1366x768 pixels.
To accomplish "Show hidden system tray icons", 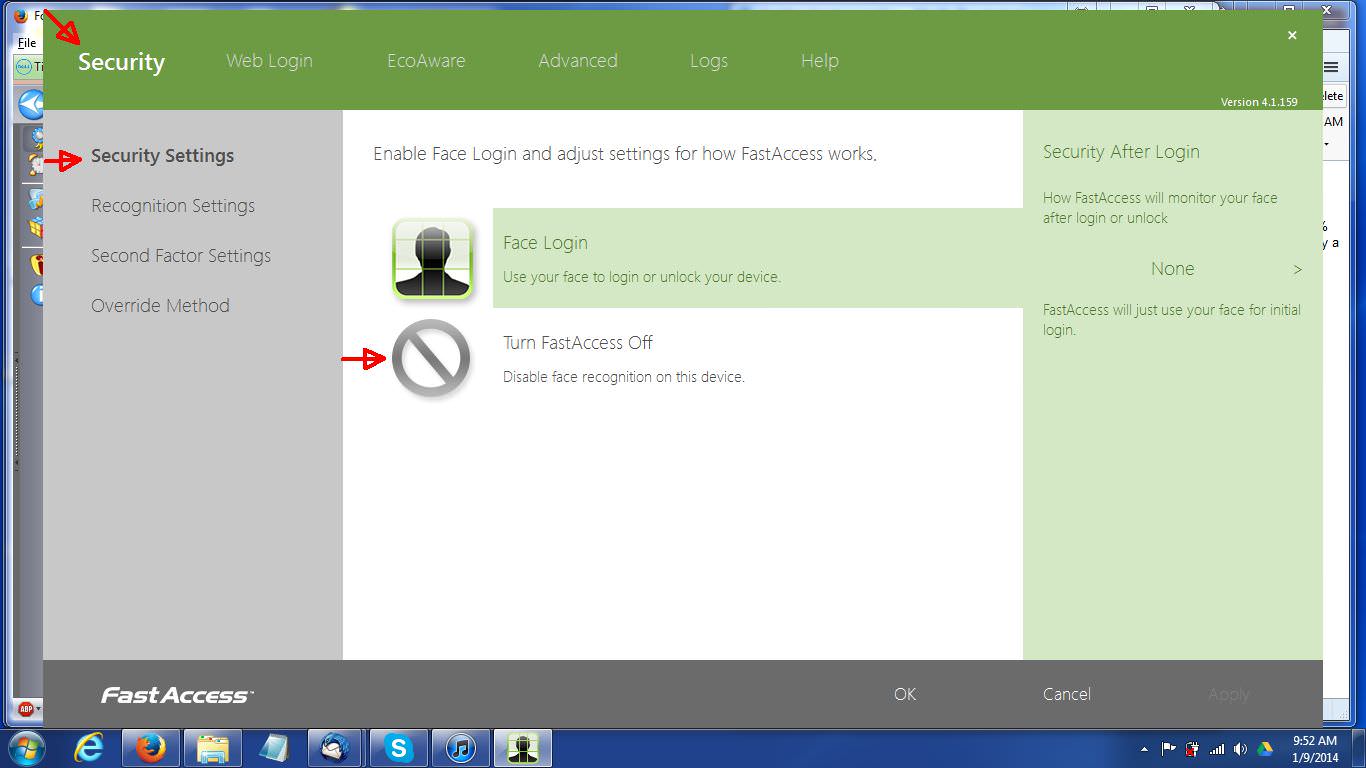I will coord(1144,749).
